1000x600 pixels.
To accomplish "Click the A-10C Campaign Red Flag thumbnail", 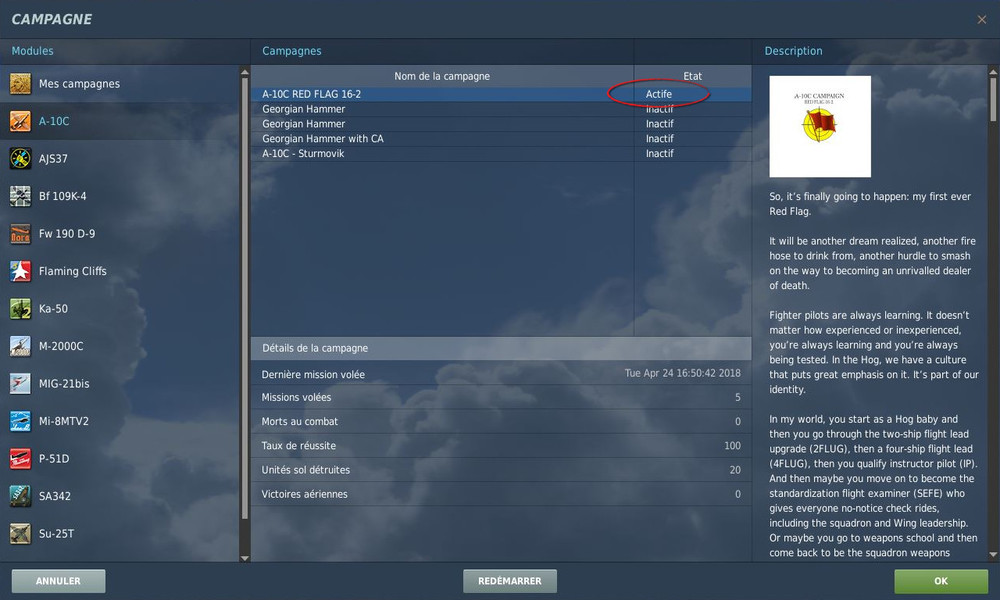I will 820,126.
